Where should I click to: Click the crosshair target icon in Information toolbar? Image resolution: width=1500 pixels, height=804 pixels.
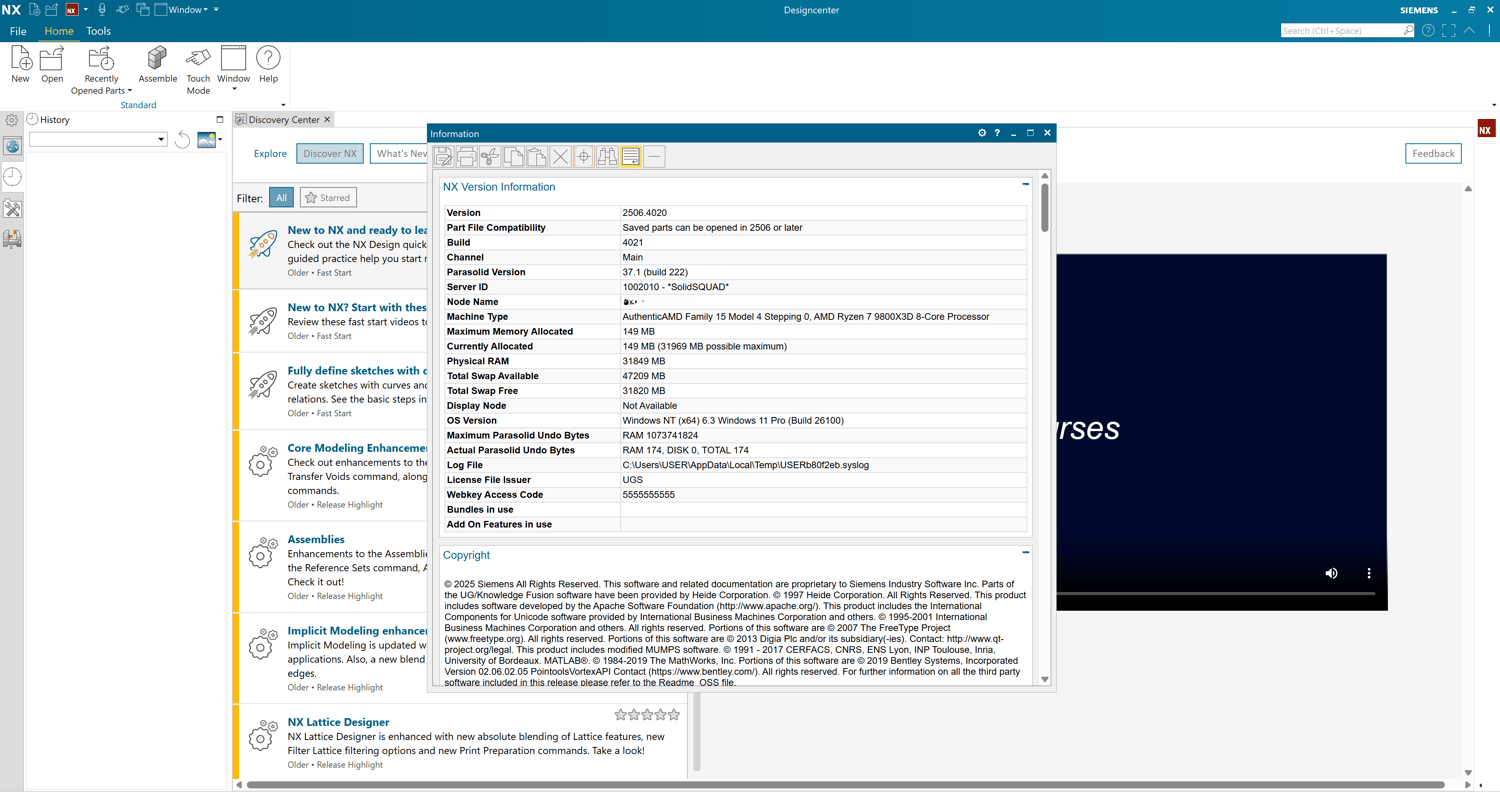coord(584,157)
